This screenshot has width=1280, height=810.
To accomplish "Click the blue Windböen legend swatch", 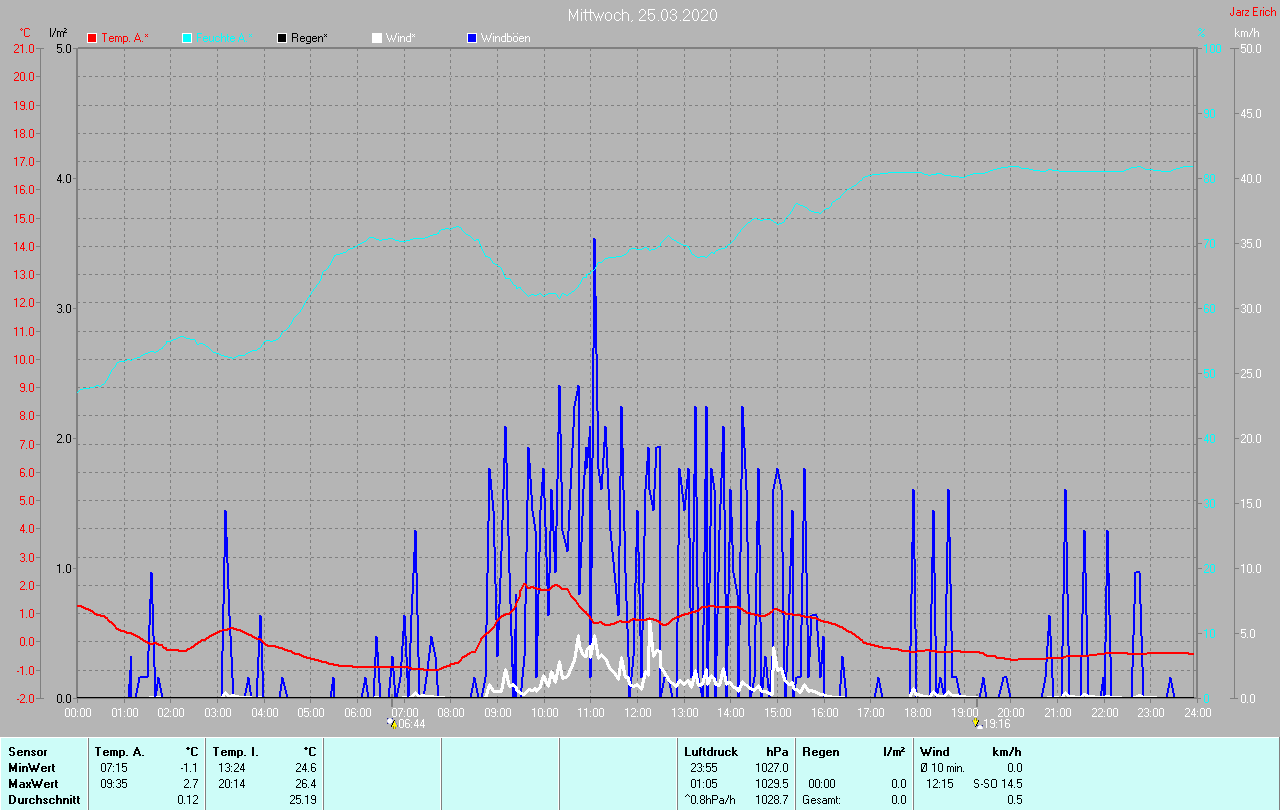I will point(472,38).
